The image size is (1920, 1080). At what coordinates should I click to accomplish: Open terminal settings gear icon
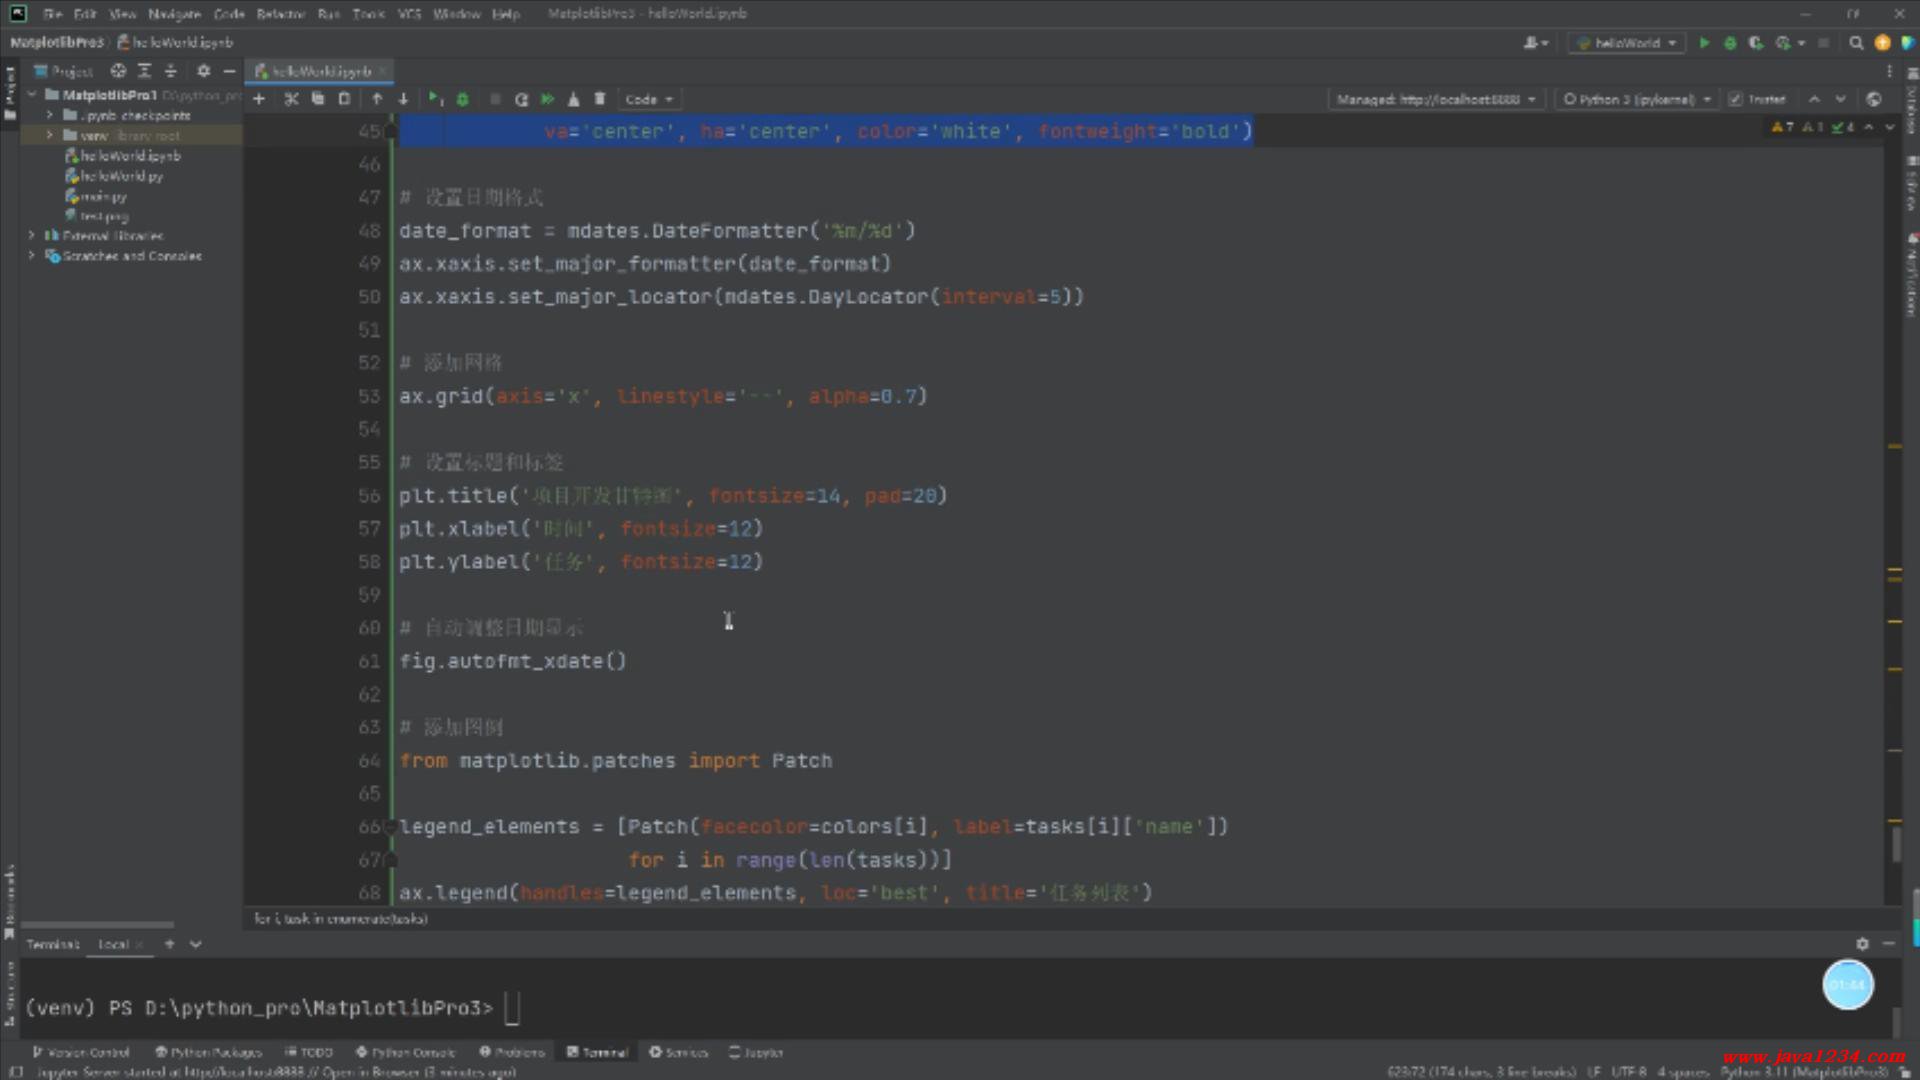click(1862, 943)
